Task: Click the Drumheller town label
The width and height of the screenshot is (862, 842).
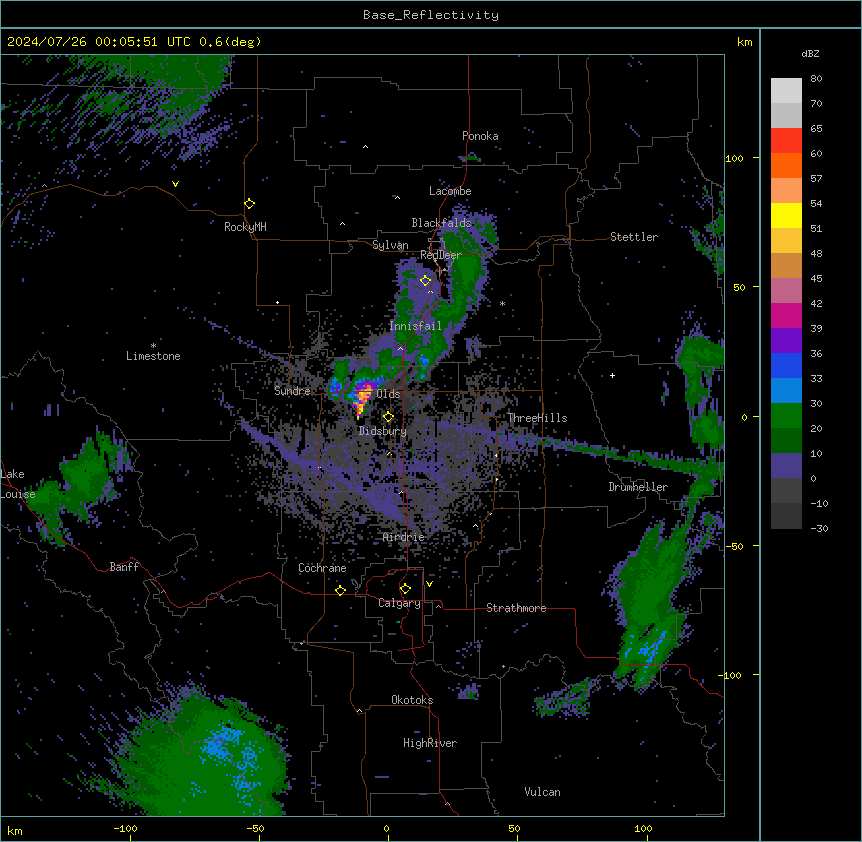Action: point(638,487)
